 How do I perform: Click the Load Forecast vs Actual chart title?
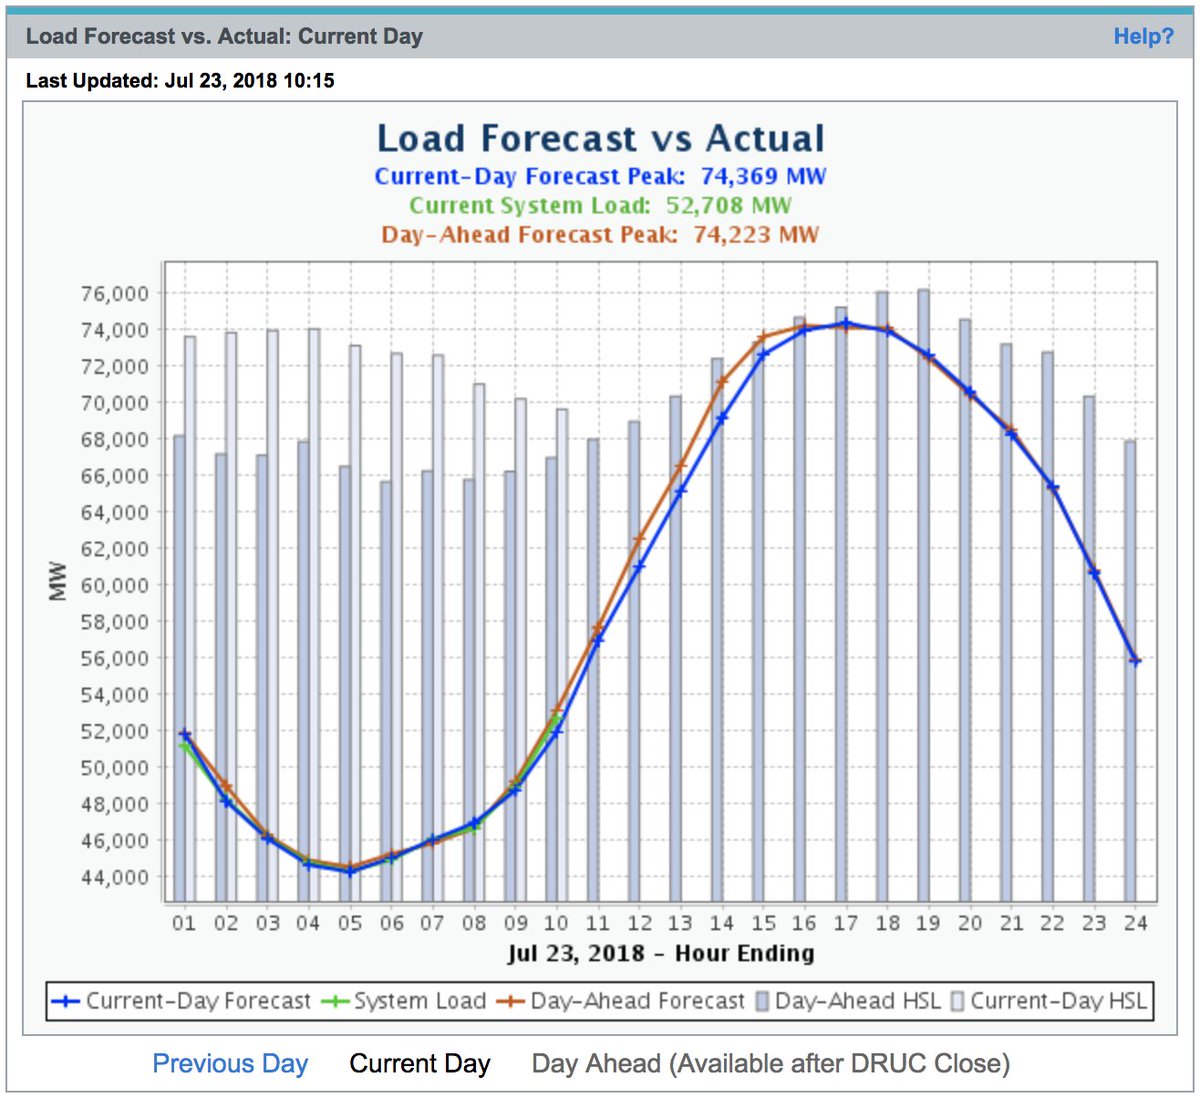pos(600,138)
